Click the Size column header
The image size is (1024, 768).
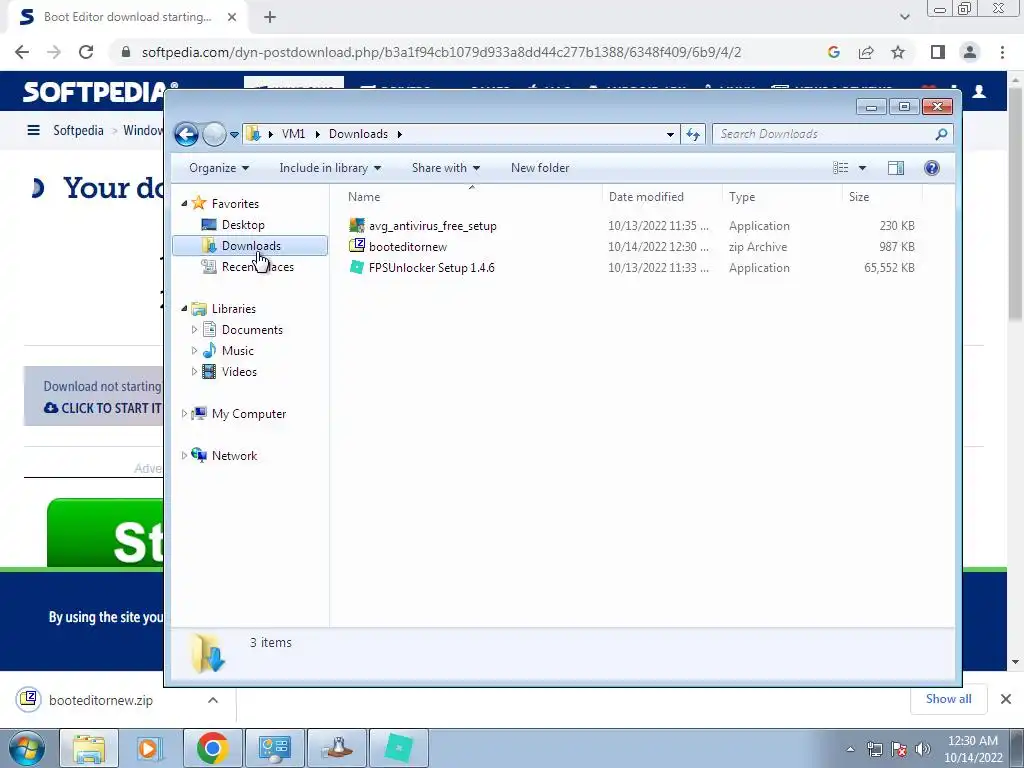[x=859, y=197]
